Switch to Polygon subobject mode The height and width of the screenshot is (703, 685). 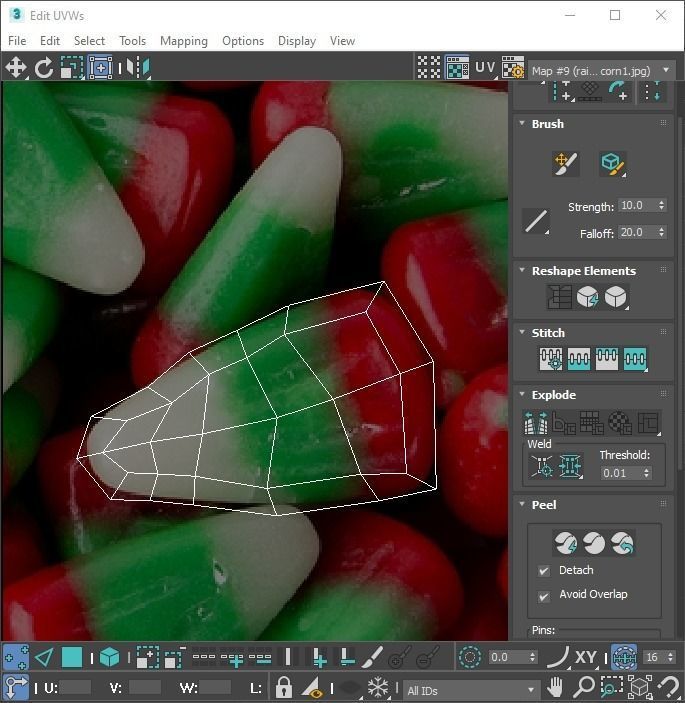click(x=72, y=657)
